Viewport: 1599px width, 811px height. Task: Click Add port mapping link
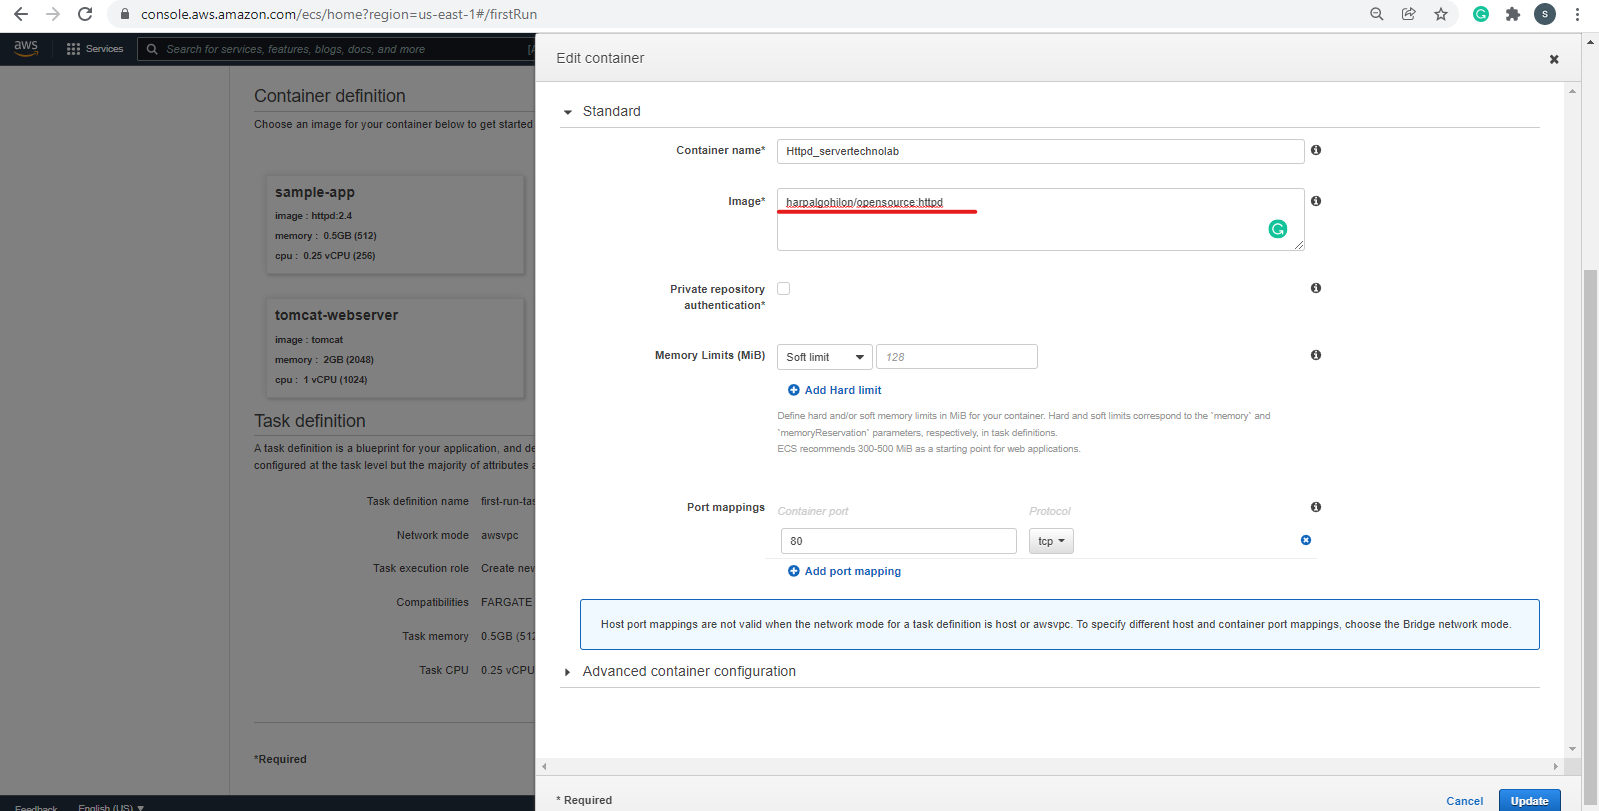click(x=853, y=571)
